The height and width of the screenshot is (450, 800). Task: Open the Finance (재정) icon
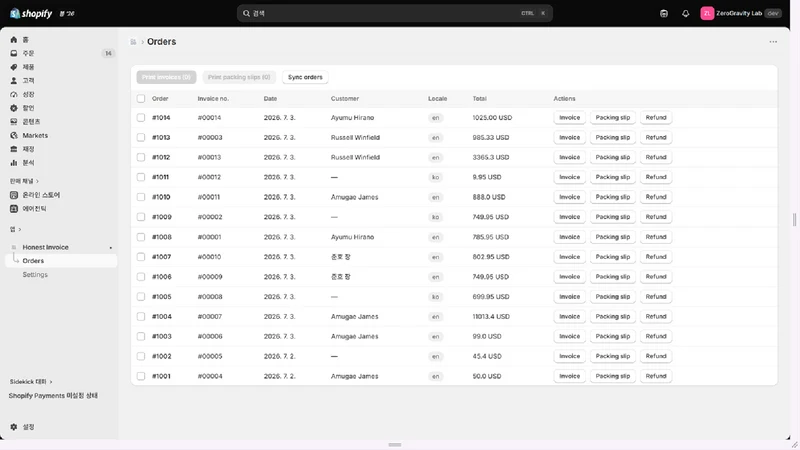(14, 149)
